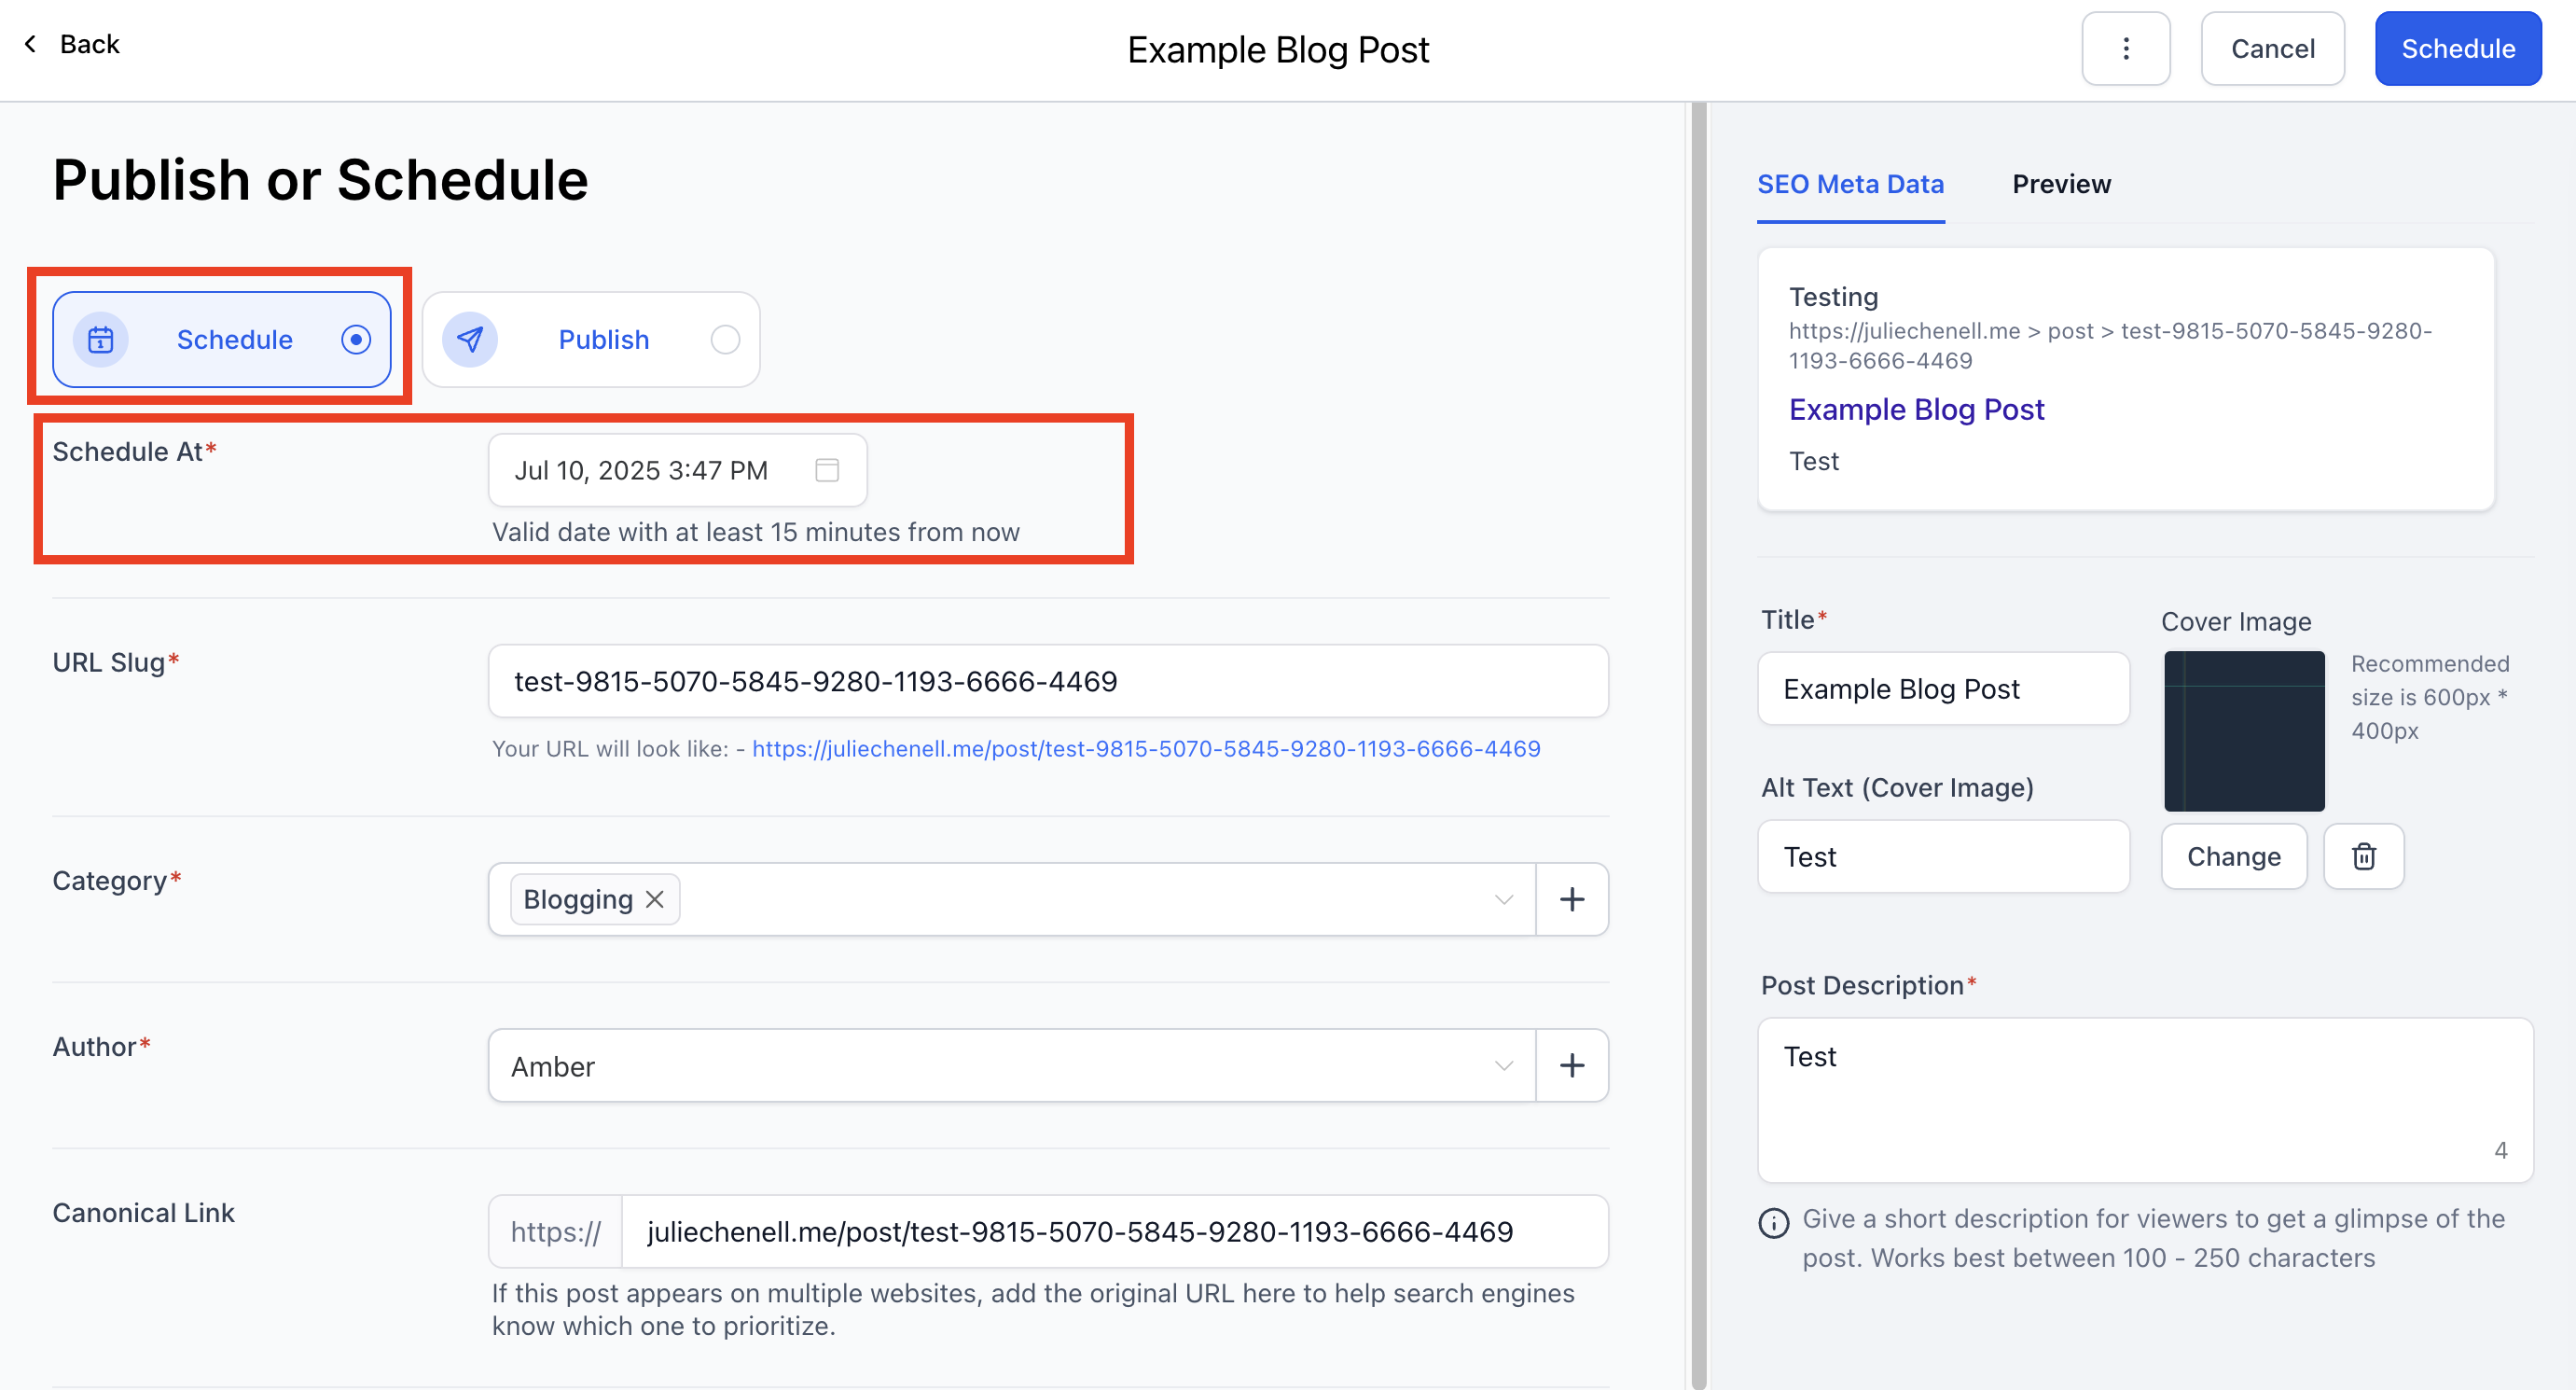Click the 'Example Blog Post' page title
2576x1390 pixels.
click(1278, 49)
